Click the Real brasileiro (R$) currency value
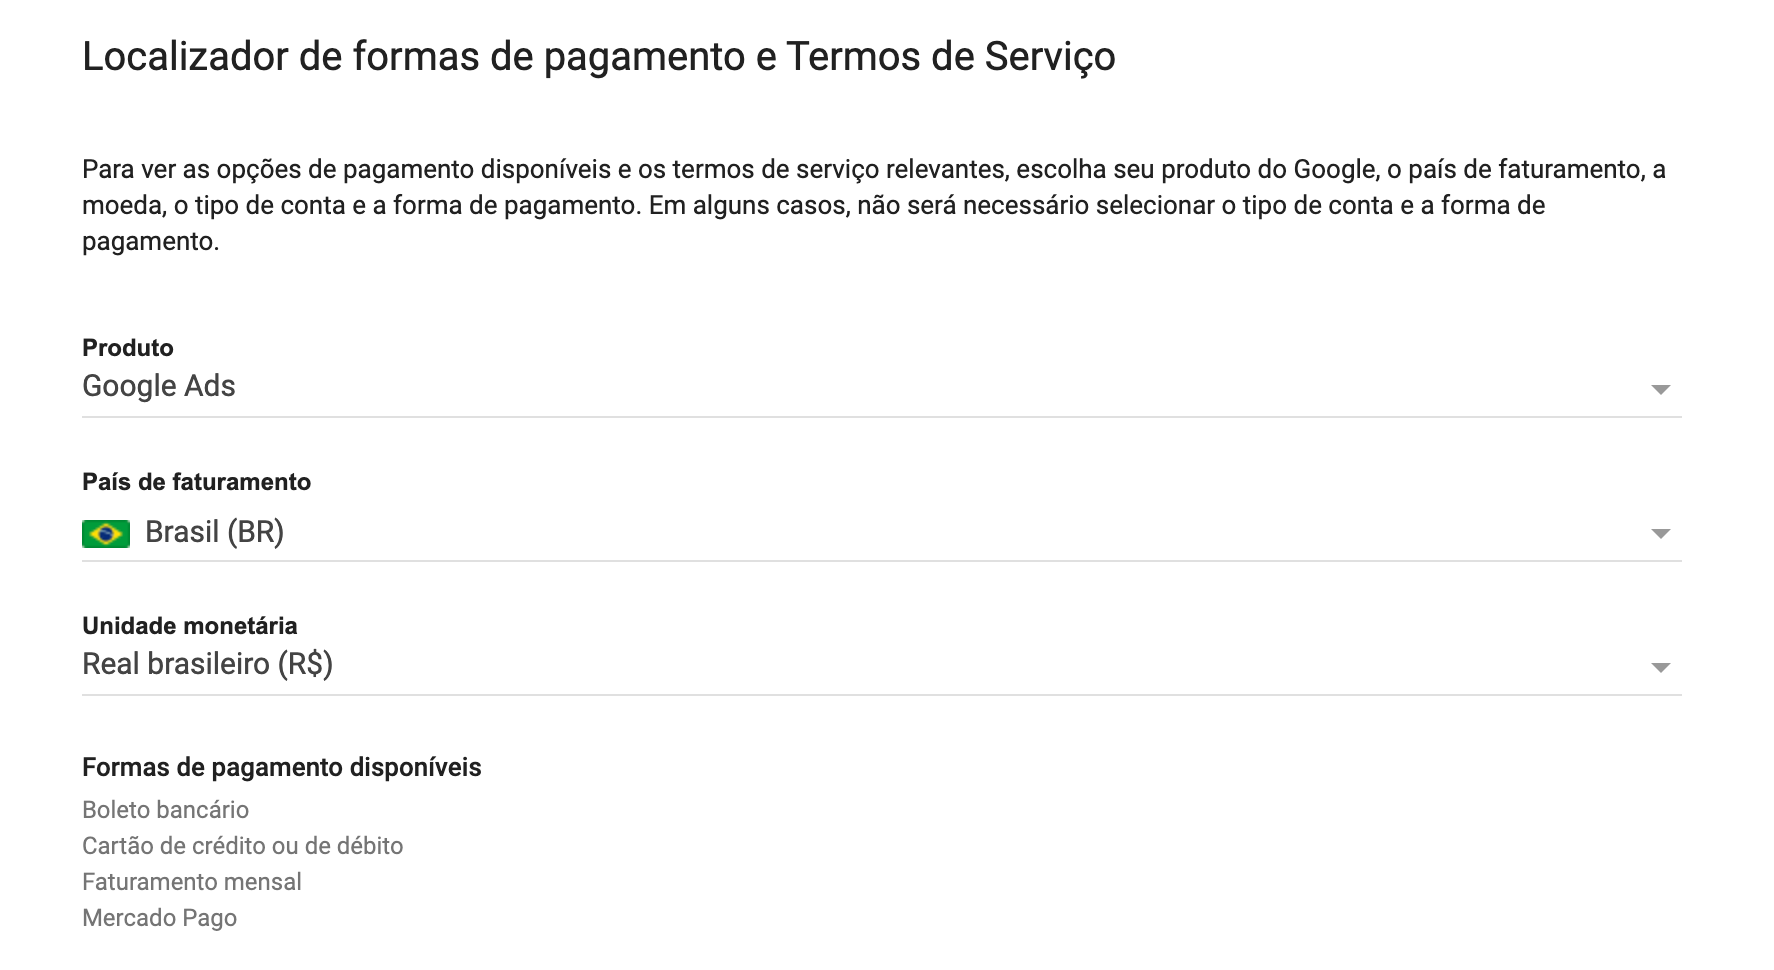Image resolution: width=1774 pixels, height=970 pixels. 207,664
